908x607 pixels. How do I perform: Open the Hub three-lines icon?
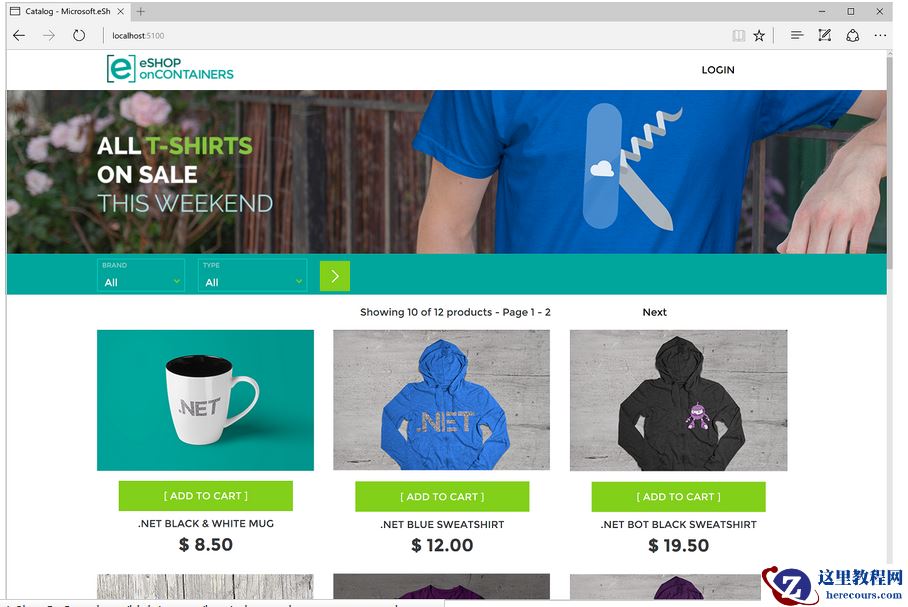pyautogui.click(x=797, y=35)
